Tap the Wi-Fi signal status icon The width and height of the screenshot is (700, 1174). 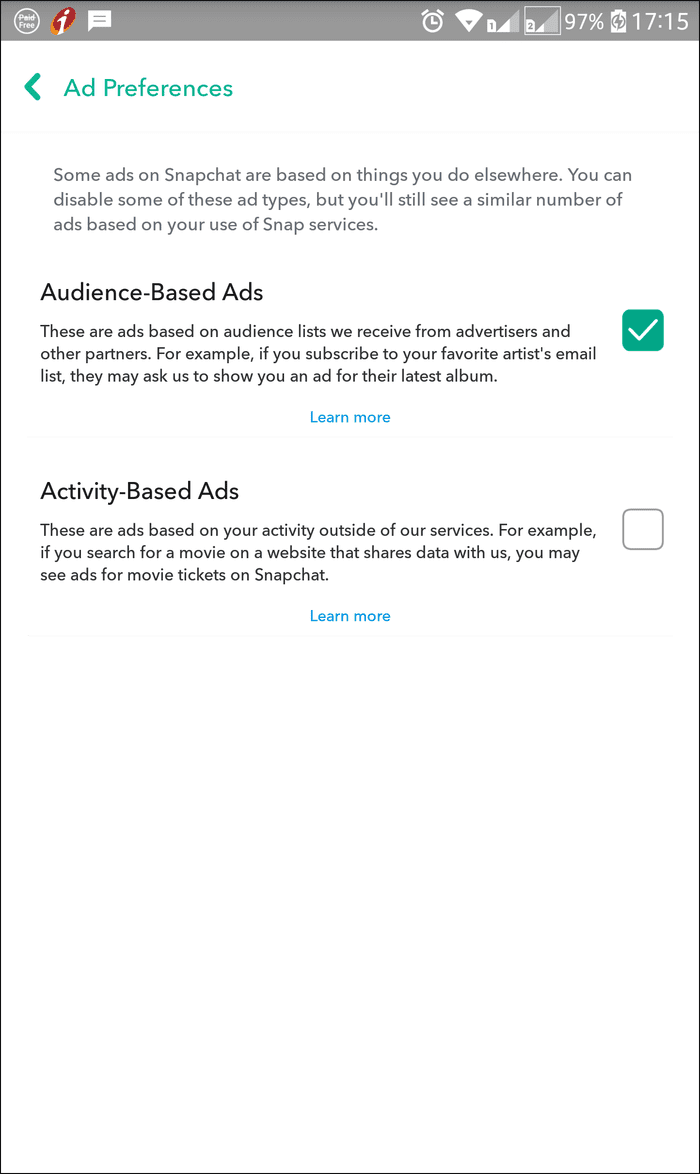coord(469,21)
